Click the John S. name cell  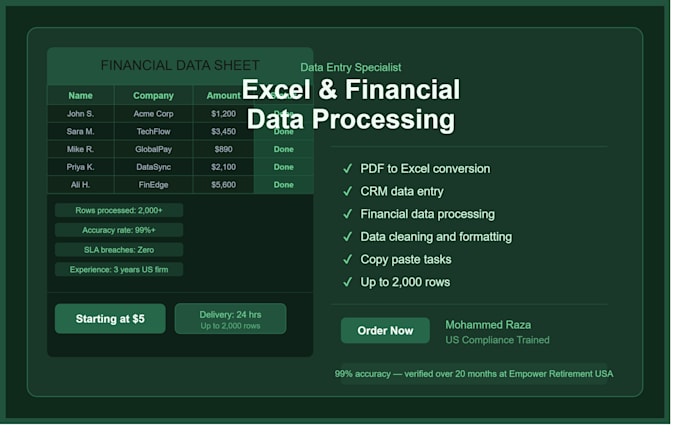pos(82,115)
